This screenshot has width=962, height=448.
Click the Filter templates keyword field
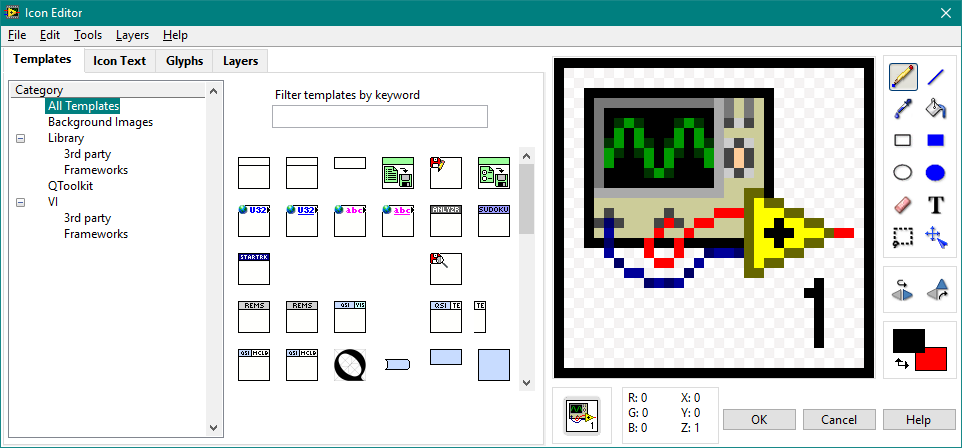(379, 117)
